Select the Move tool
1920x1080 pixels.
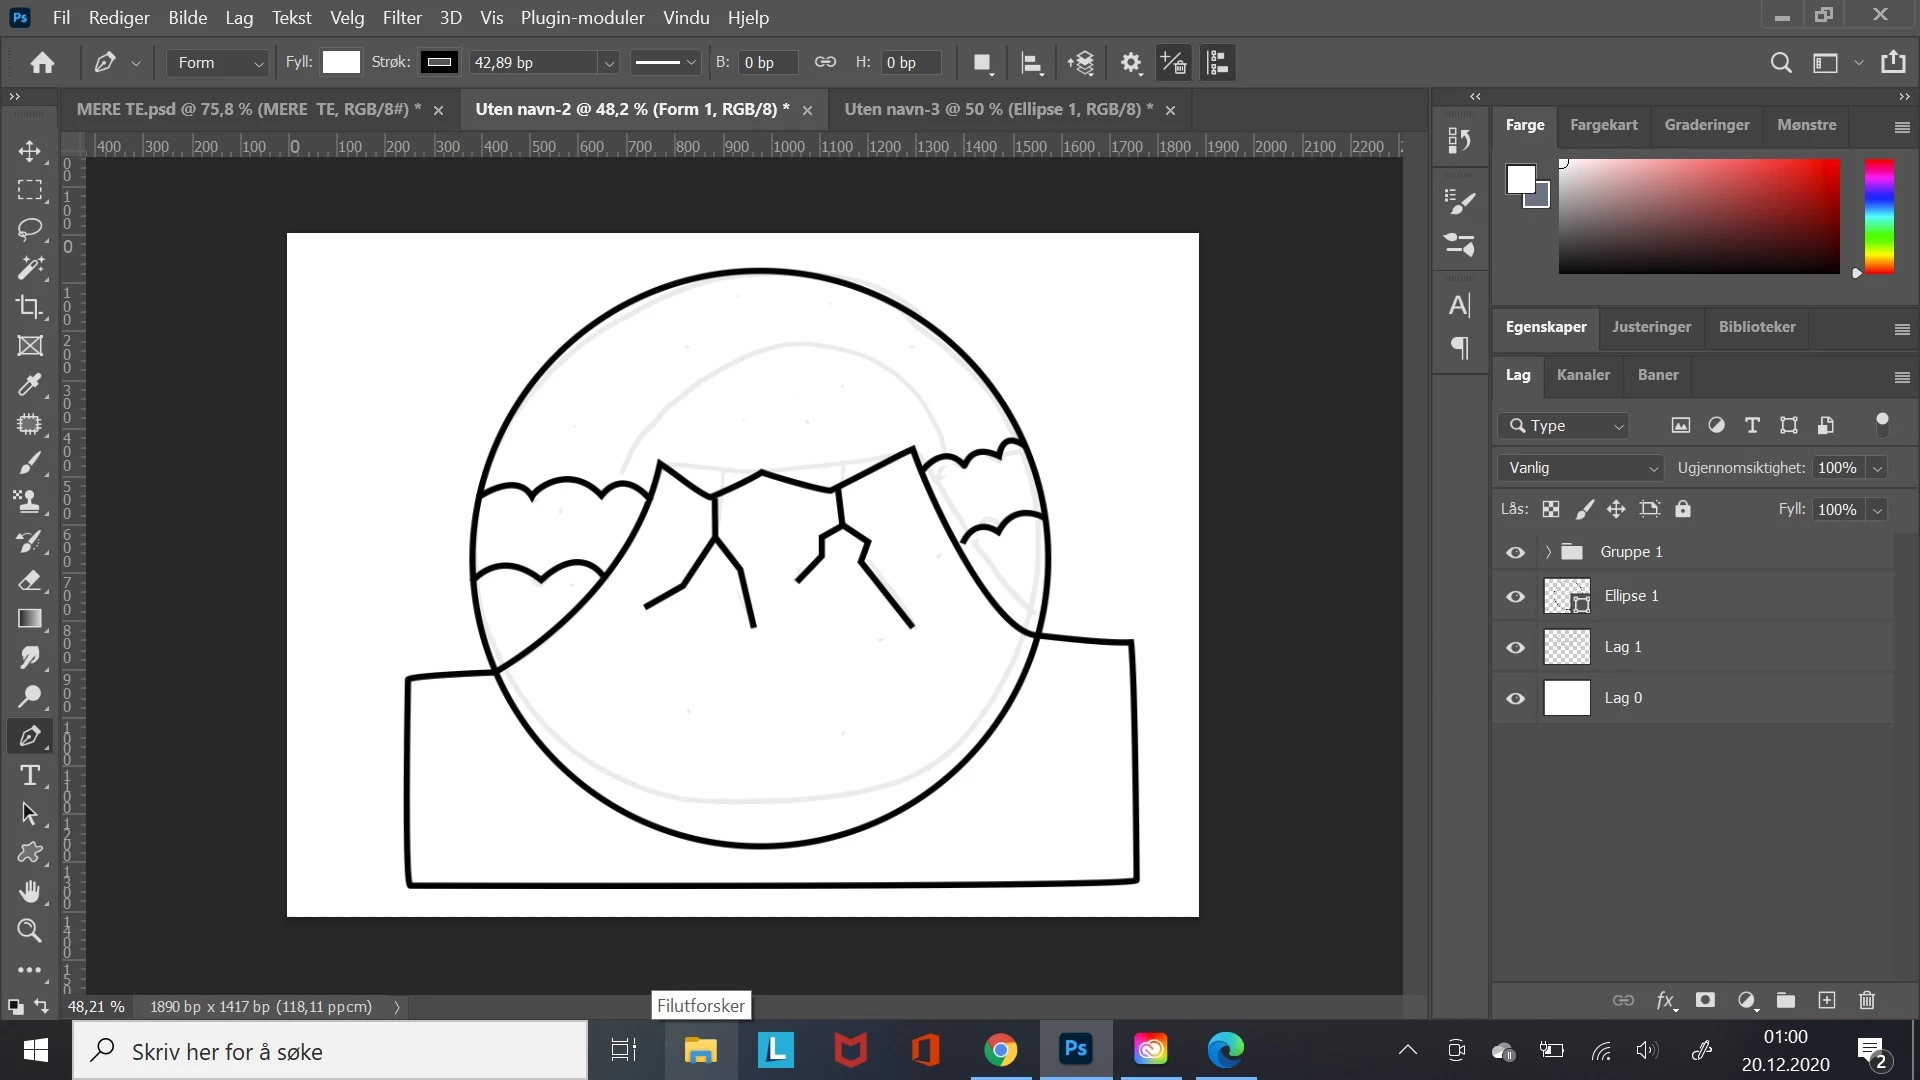click(x=30, y=151)
